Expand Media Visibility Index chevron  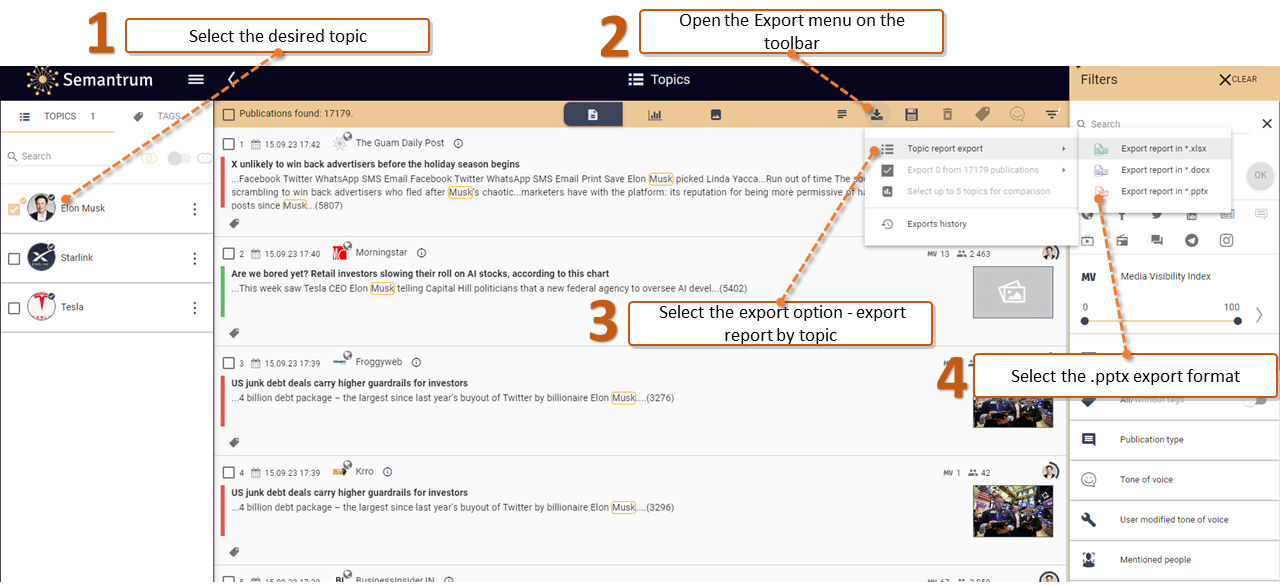[1259, 315]
